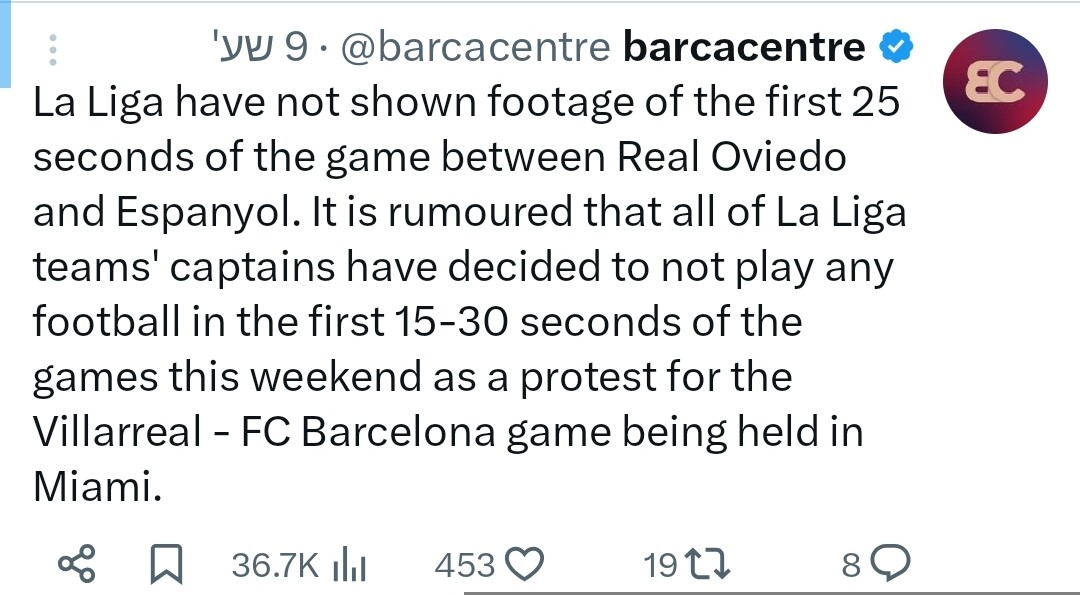Screen dimensions: 1080x595
Task: Click the blue verified badge
Action: click(893, 47)
